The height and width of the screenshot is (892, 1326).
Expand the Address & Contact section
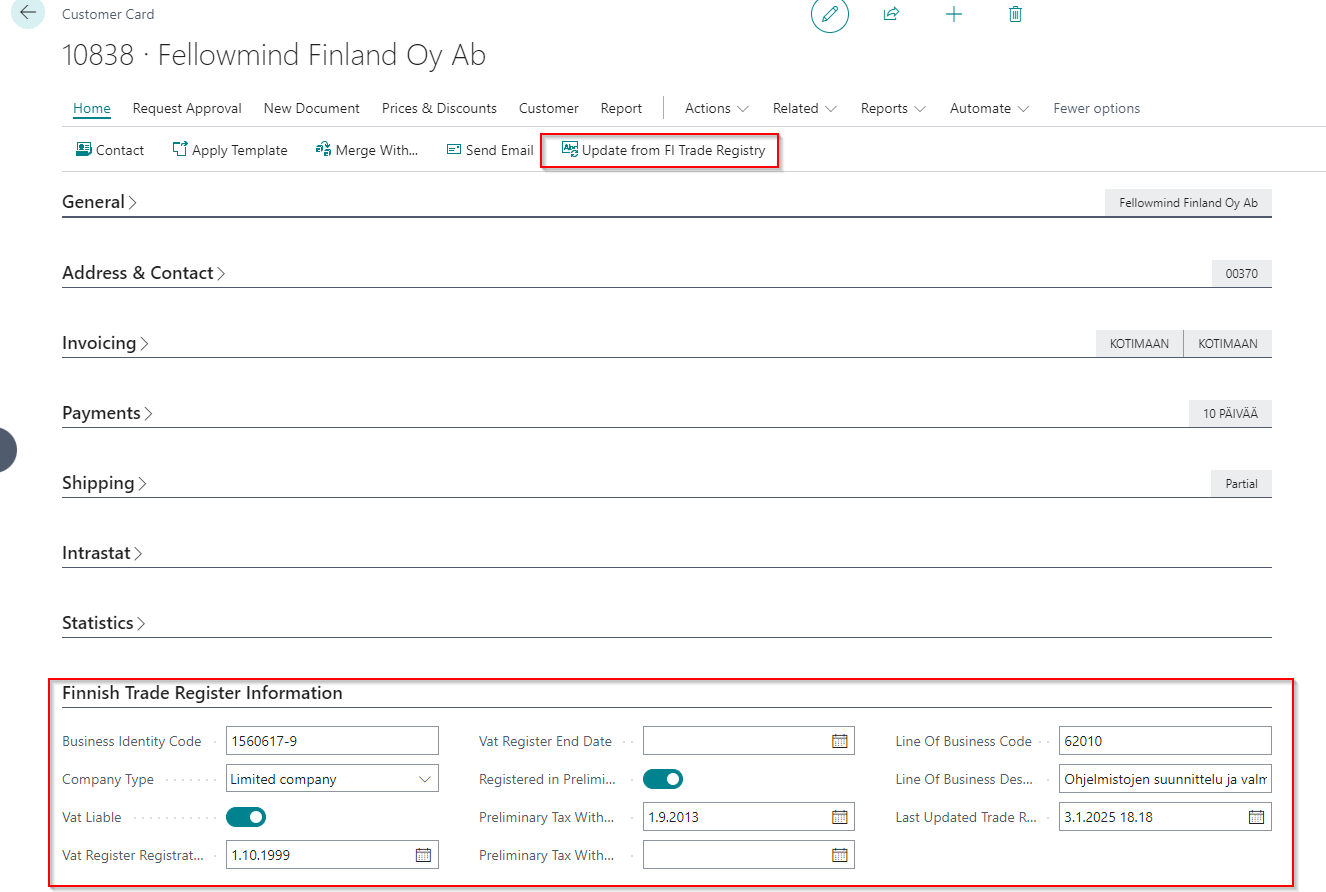coord(143,273)
